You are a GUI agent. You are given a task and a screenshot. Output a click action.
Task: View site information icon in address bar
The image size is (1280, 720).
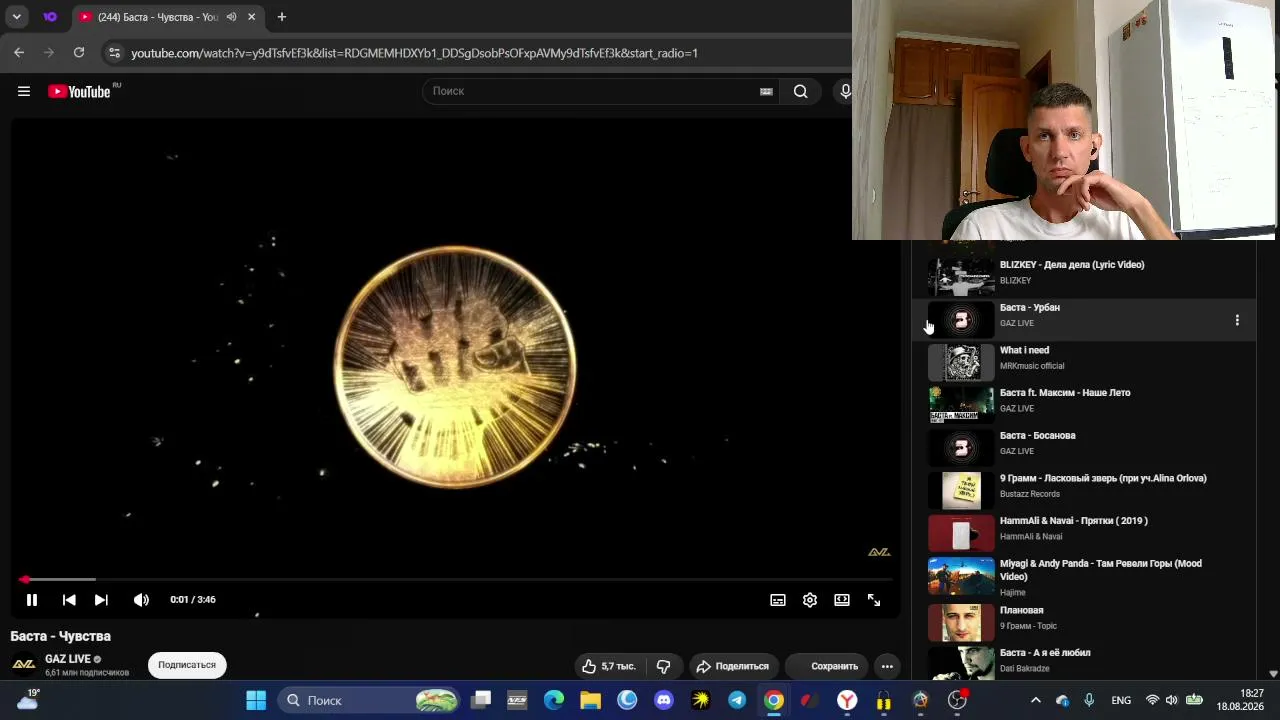click(114, 53)
